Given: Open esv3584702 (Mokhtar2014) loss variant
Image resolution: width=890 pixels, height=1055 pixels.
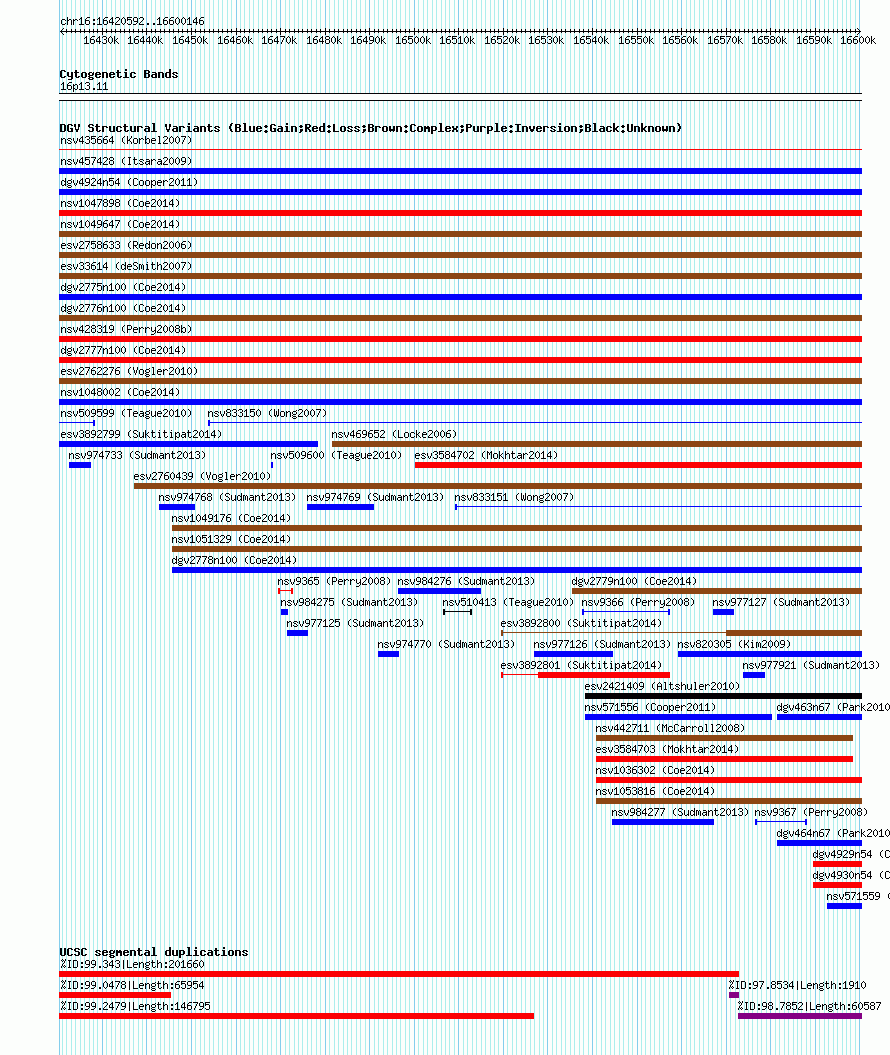Looking at the screenshot, I should coord(486,455).
